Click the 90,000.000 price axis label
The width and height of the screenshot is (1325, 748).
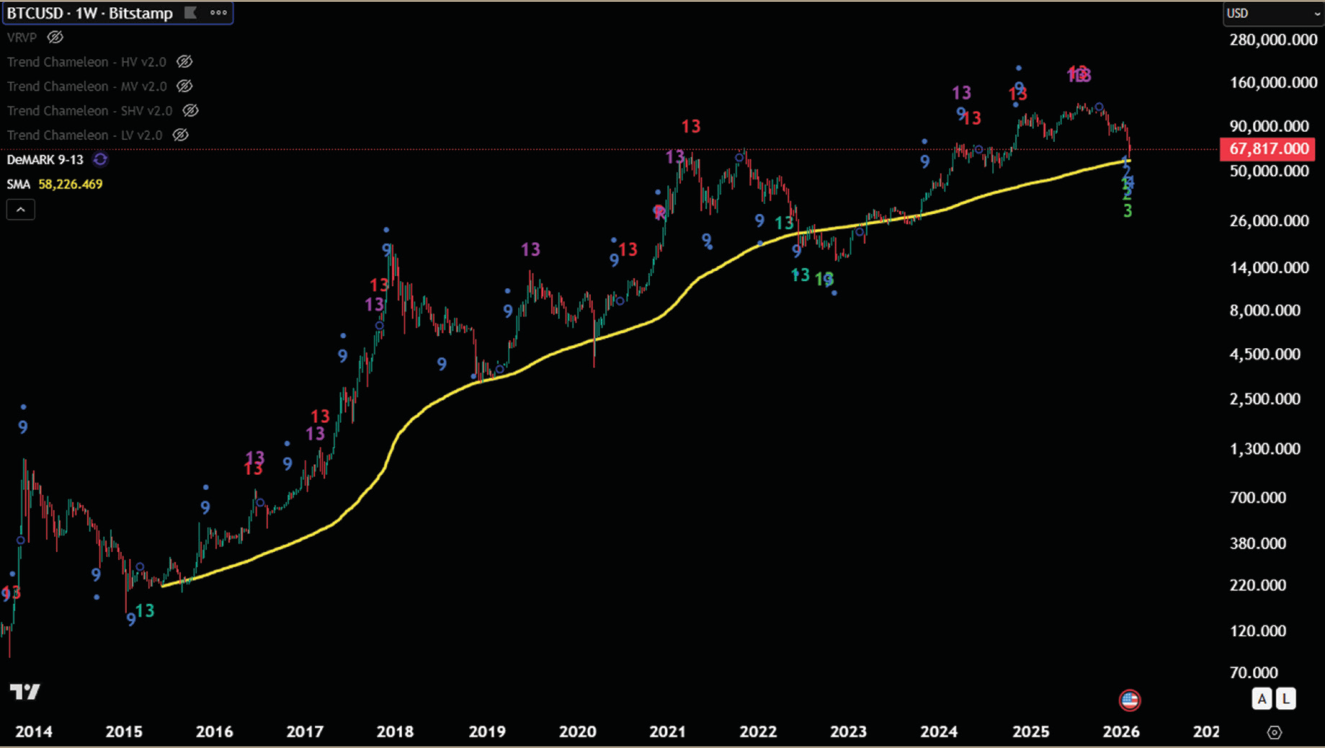point(1268,126)
